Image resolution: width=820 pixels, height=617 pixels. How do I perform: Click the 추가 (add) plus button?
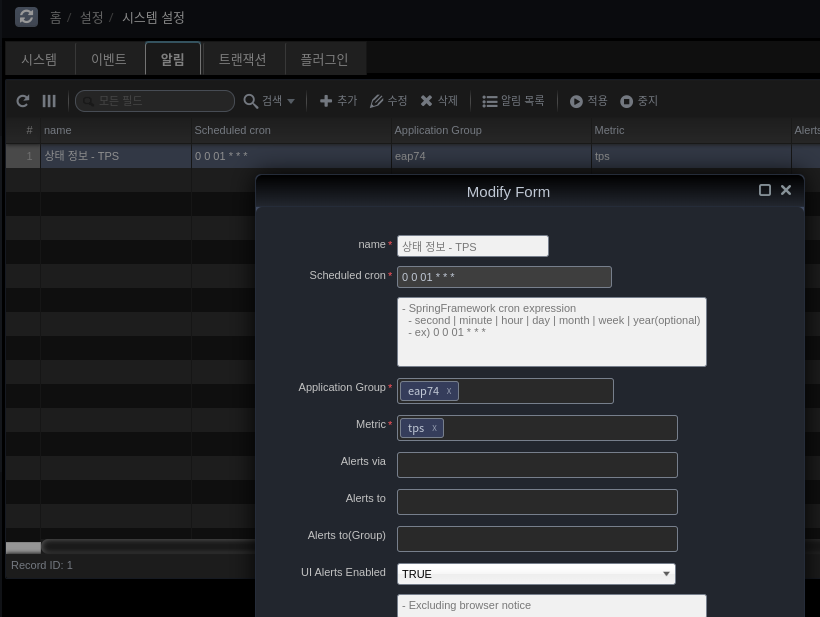coord(338,101)
